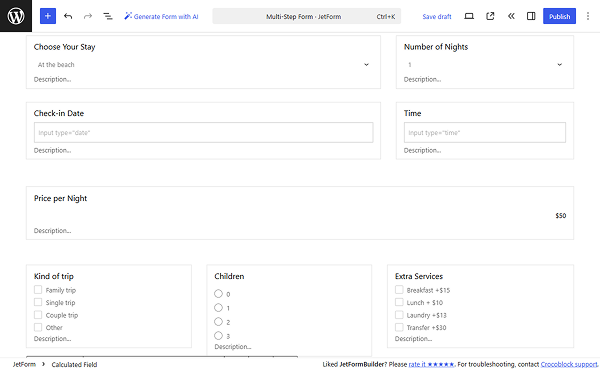600x370 pixels.
Task: Check the Family trip checkbox
Action: click(38, 290)
